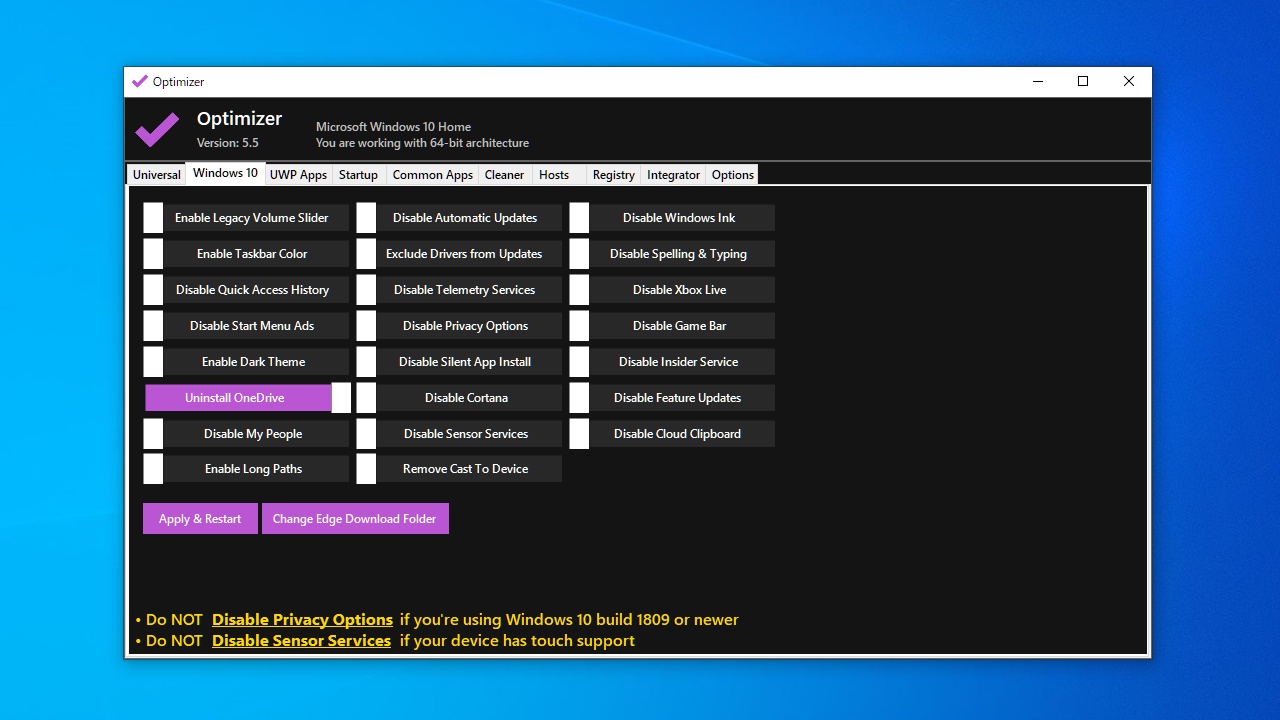
Task: Toggle Disable Silent App Install
Action: [459, 362]
